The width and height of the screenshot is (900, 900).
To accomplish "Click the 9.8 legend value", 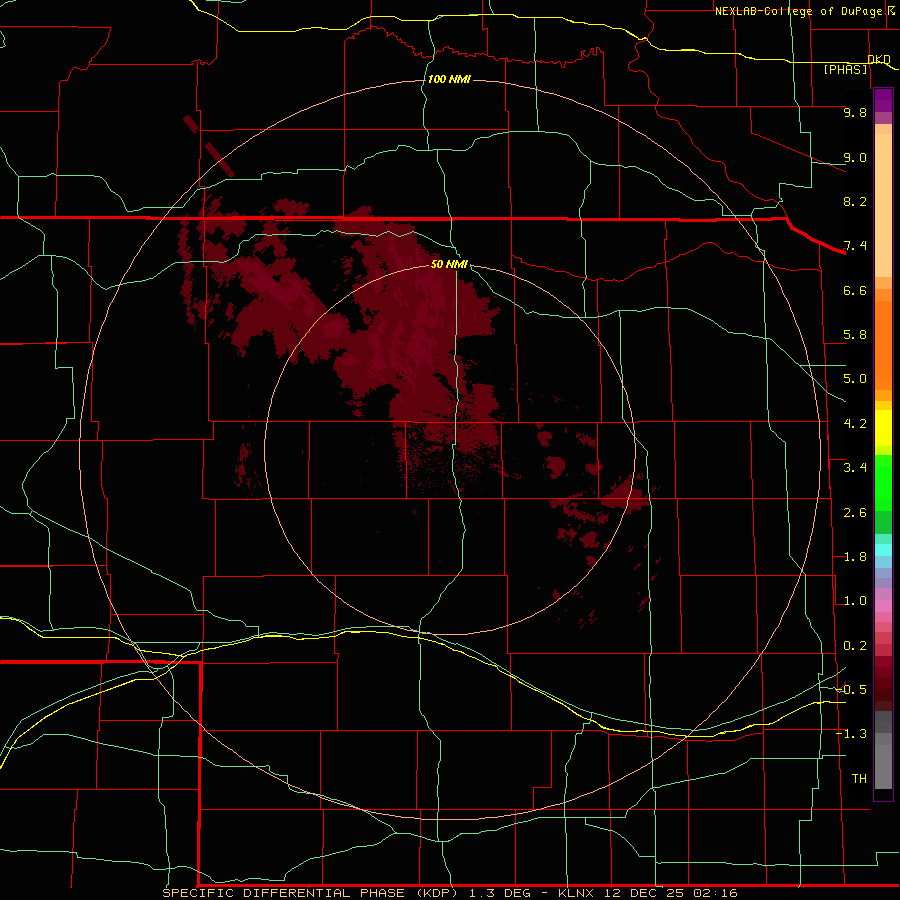I will pos(855,112).
